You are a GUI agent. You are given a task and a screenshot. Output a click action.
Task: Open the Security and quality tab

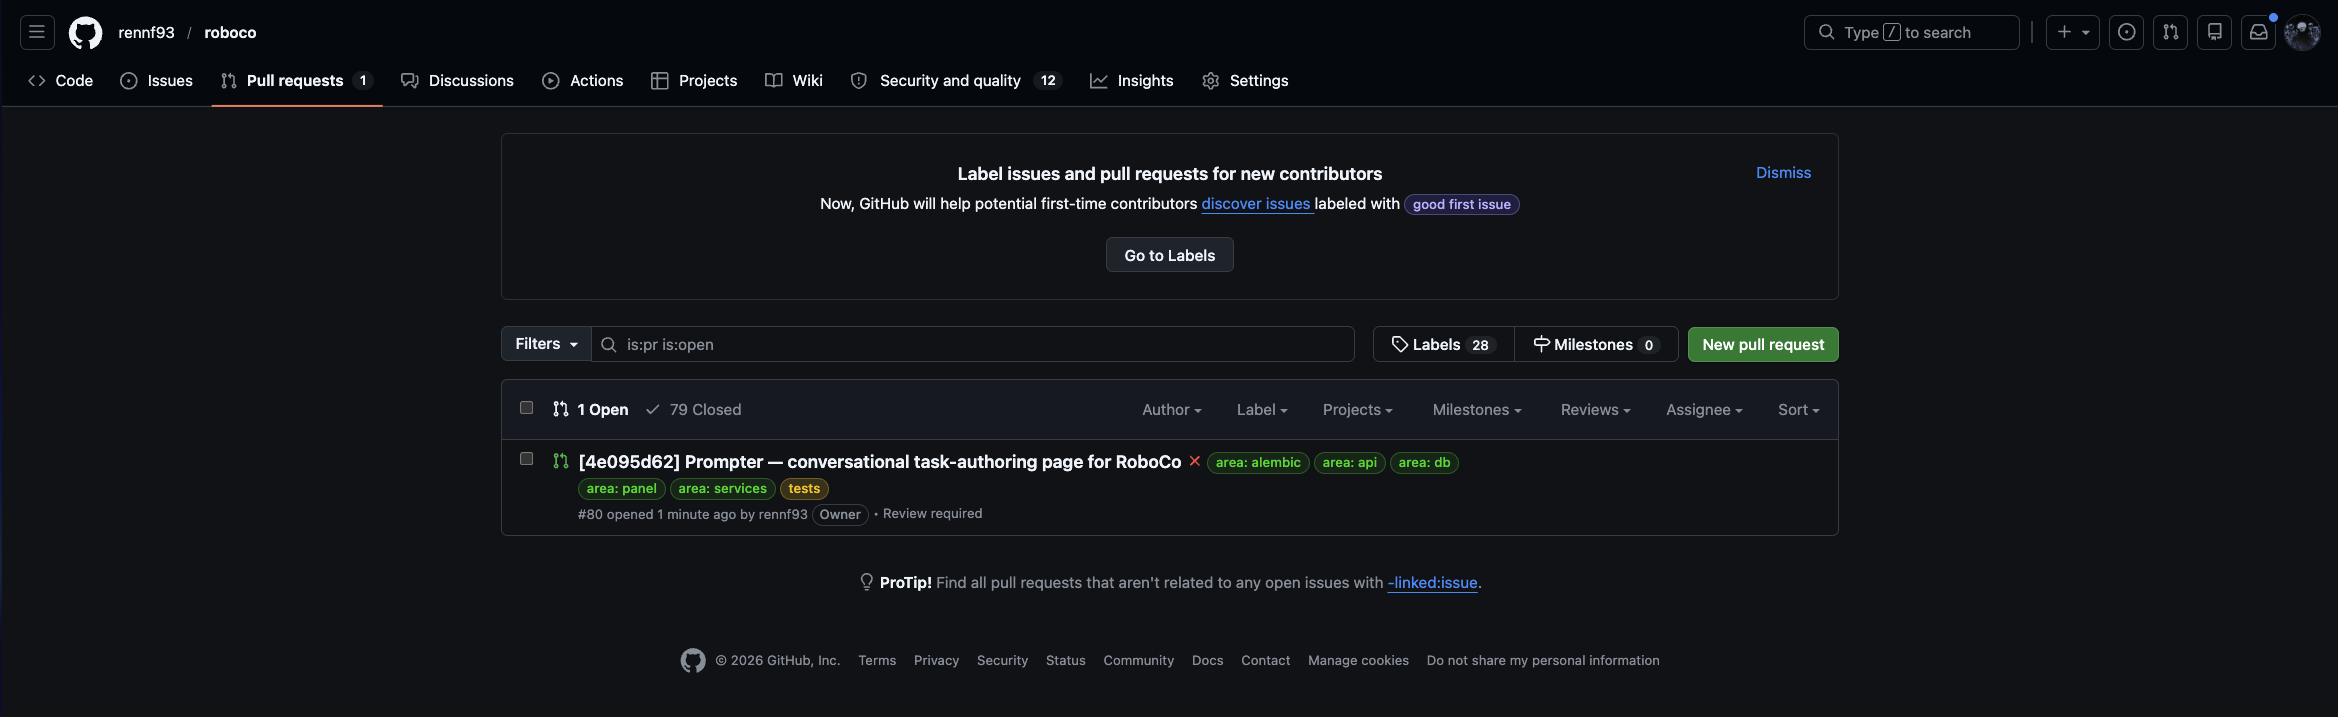point(955,81)
